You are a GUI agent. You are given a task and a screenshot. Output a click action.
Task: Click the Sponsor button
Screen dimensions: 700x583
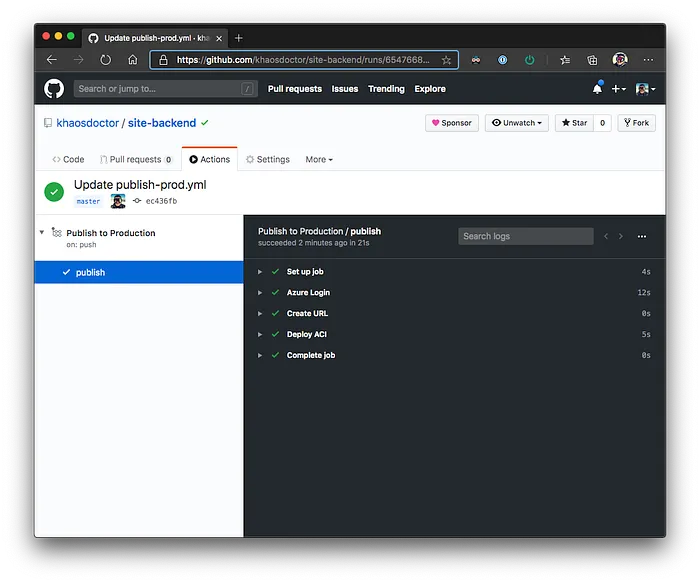click(x=452, y=123)
